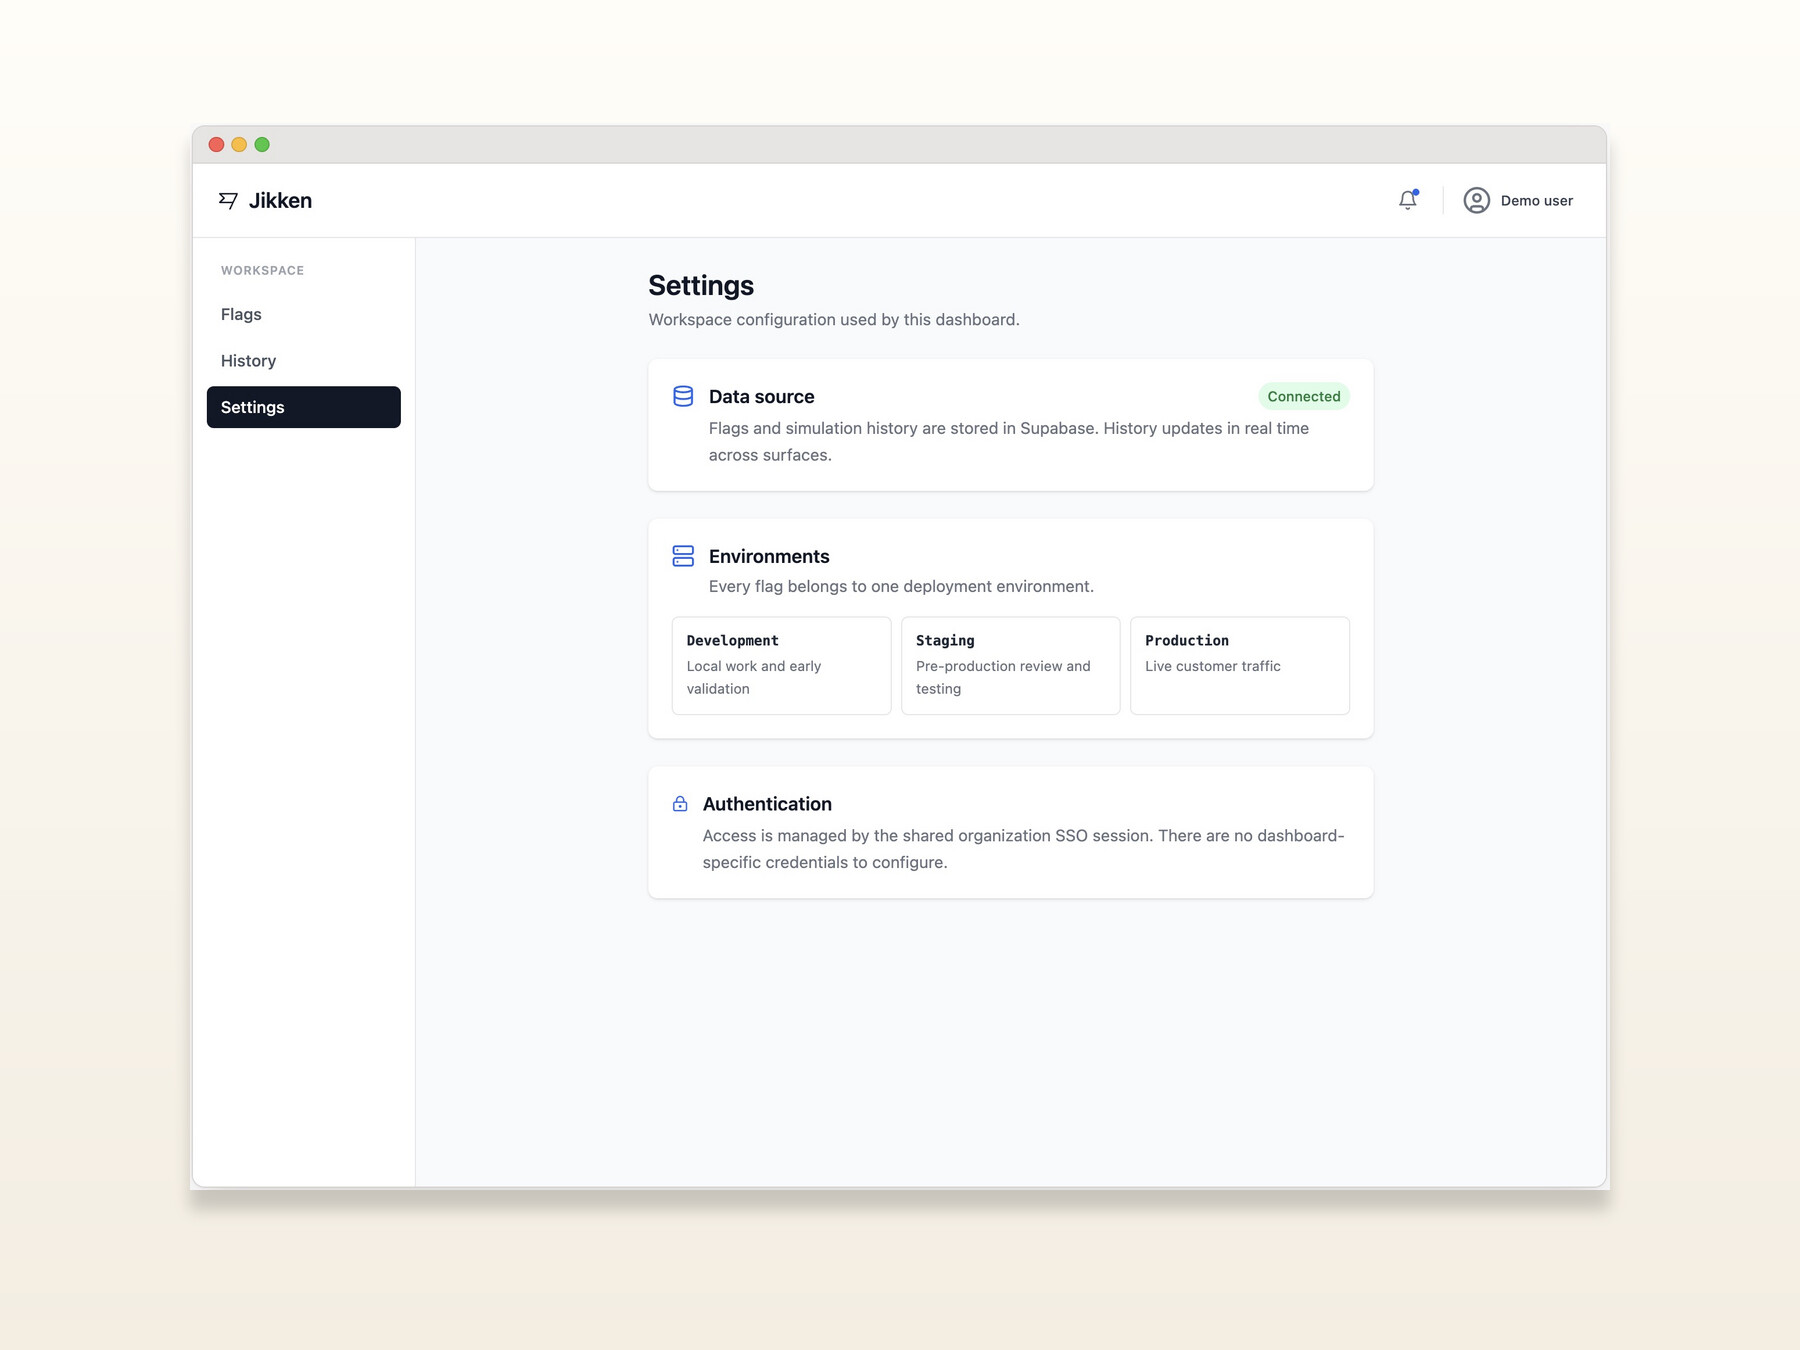Screen dimensions: 1800x1350
Task: Click the Demo user account label
Action: click(1536, 200)
